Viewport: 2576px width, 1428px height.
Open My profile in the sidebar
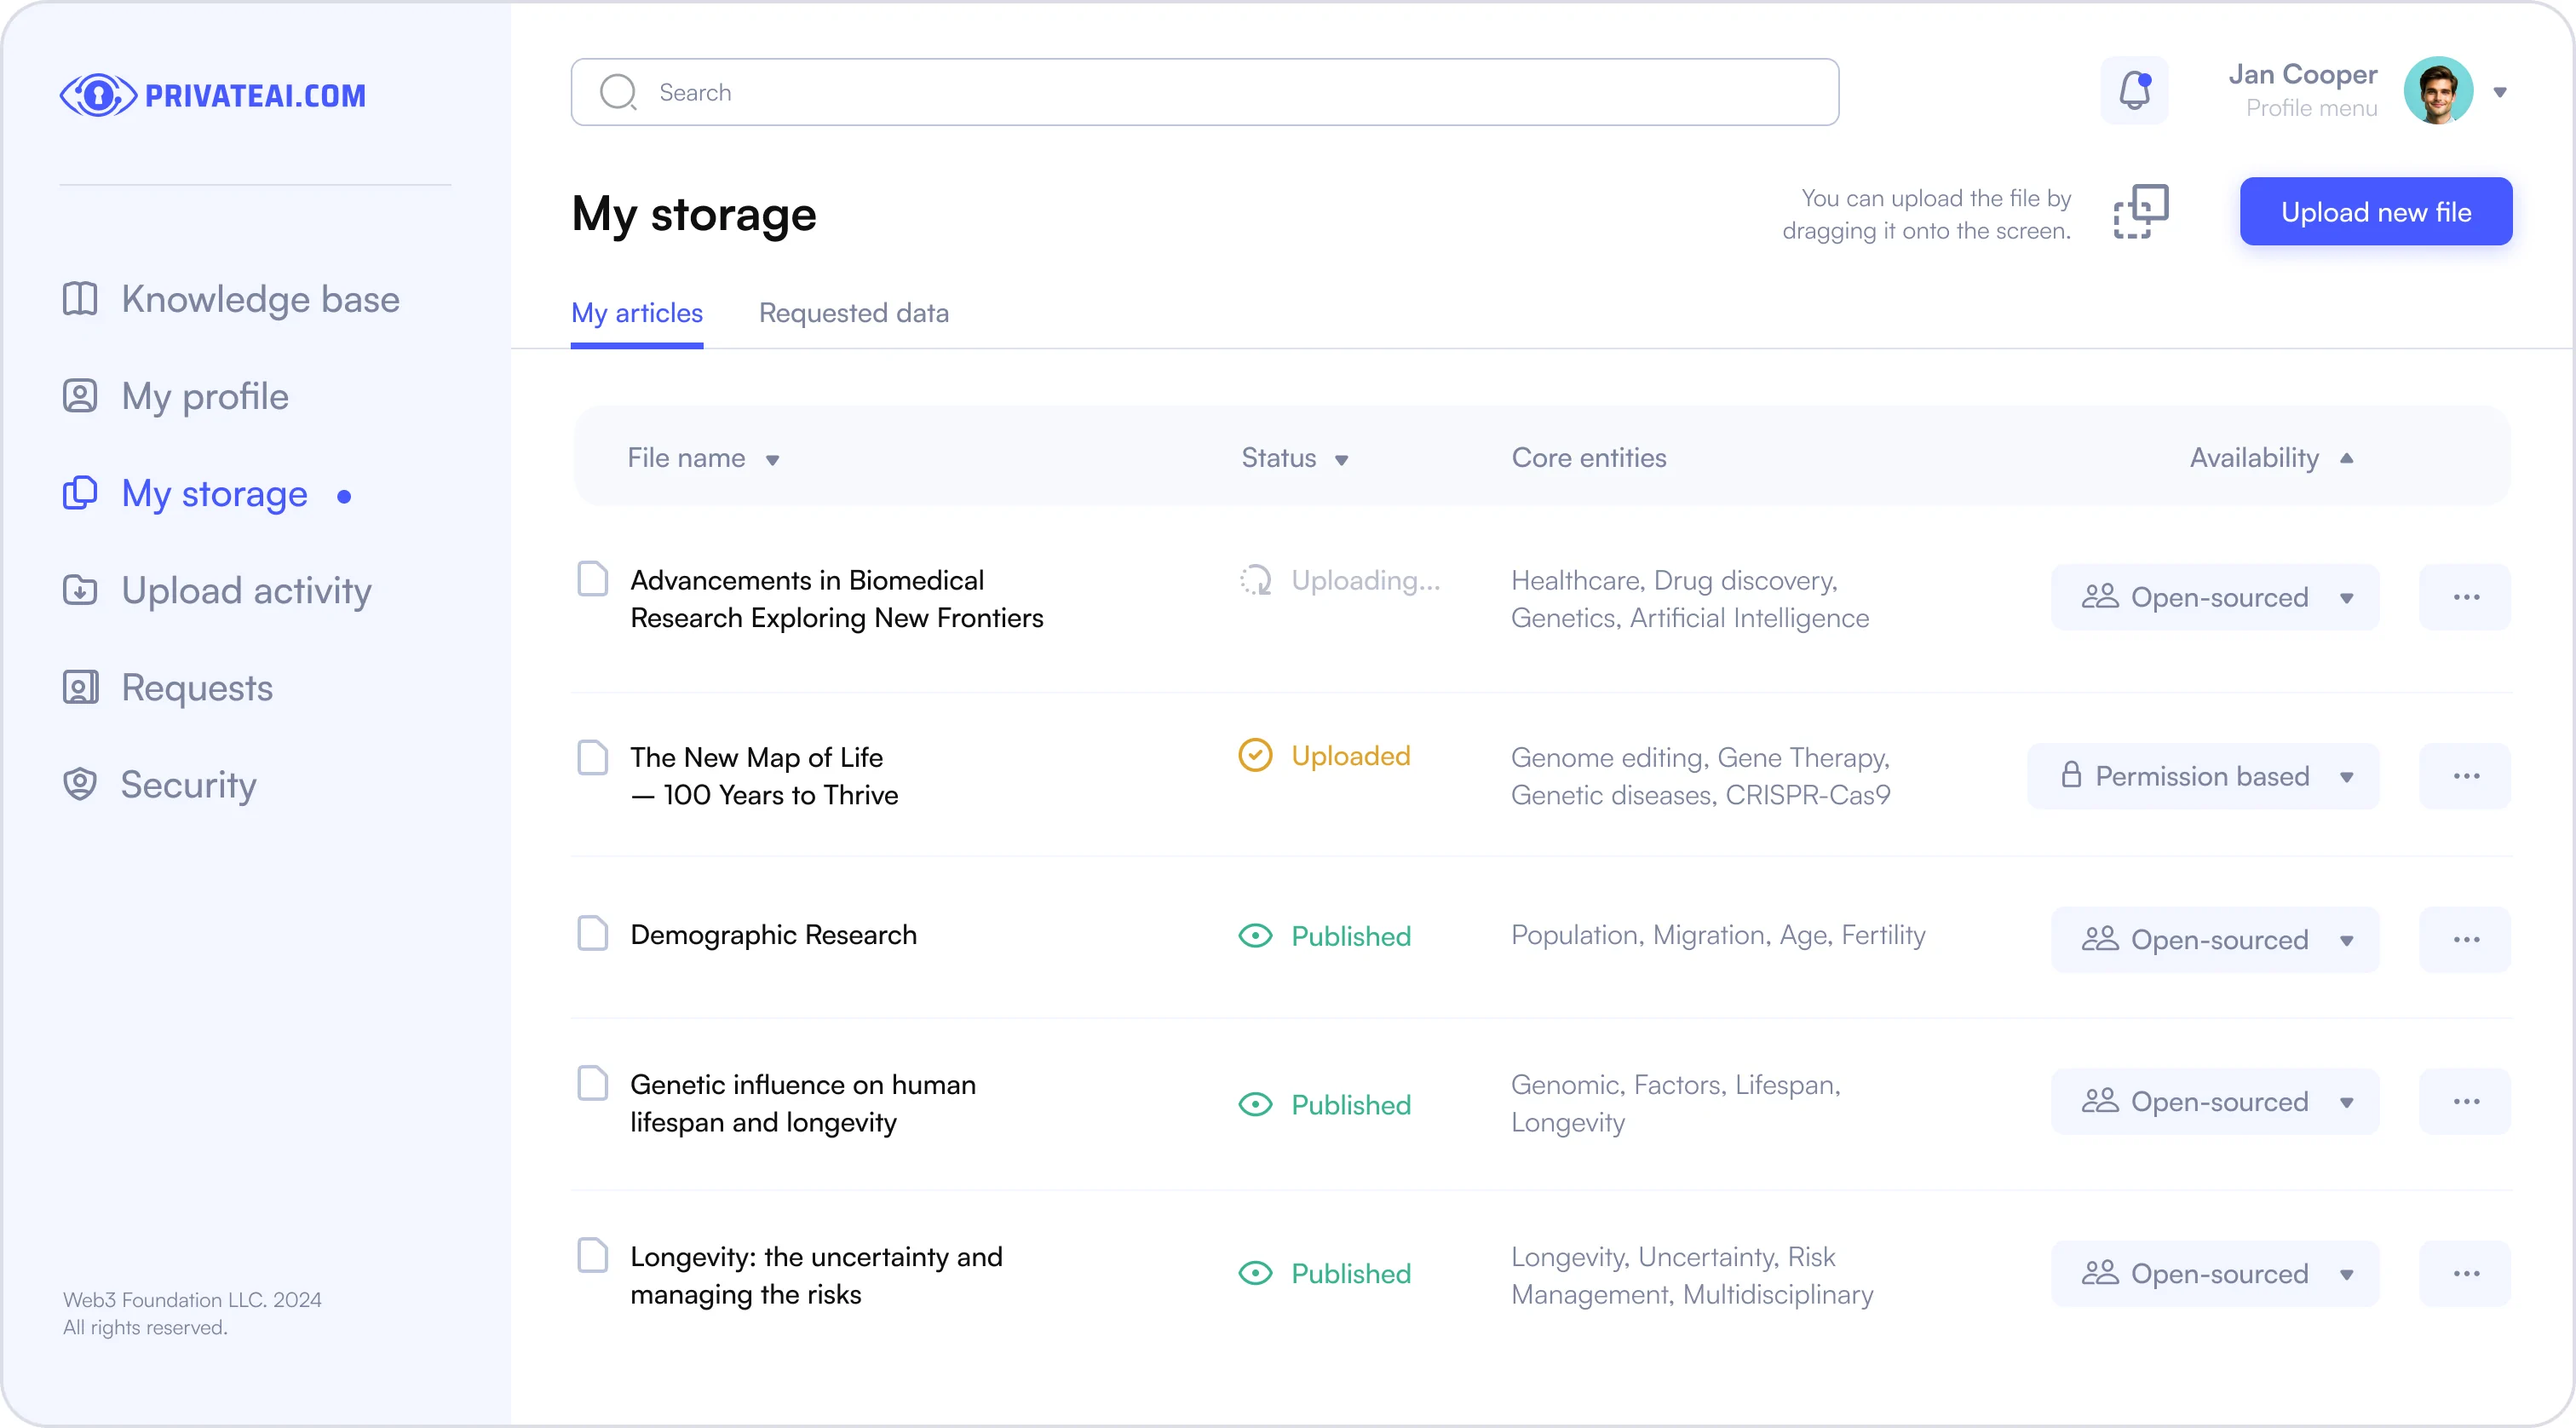click(x=204, y=396)
